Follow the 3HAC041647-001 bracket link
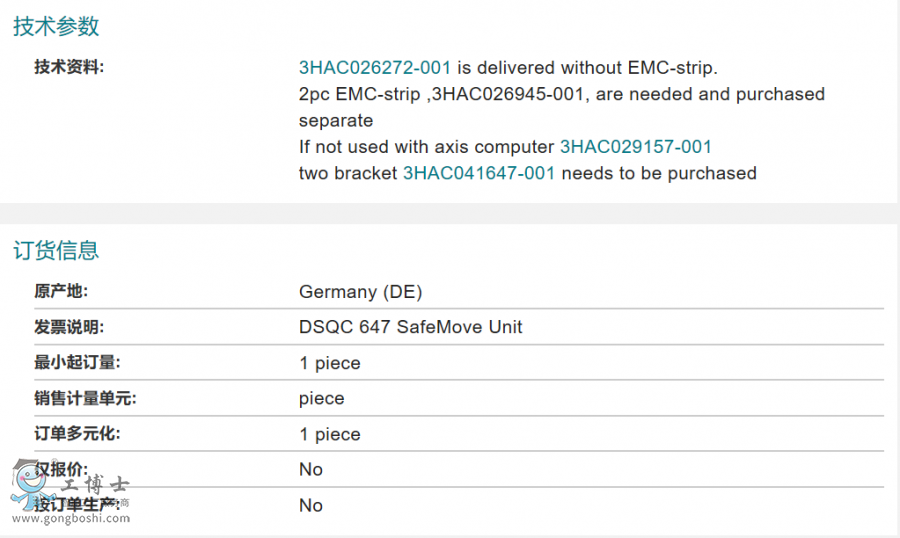This screenshot has width=900, height=538. pyautogui.click(x=478, y=173)
